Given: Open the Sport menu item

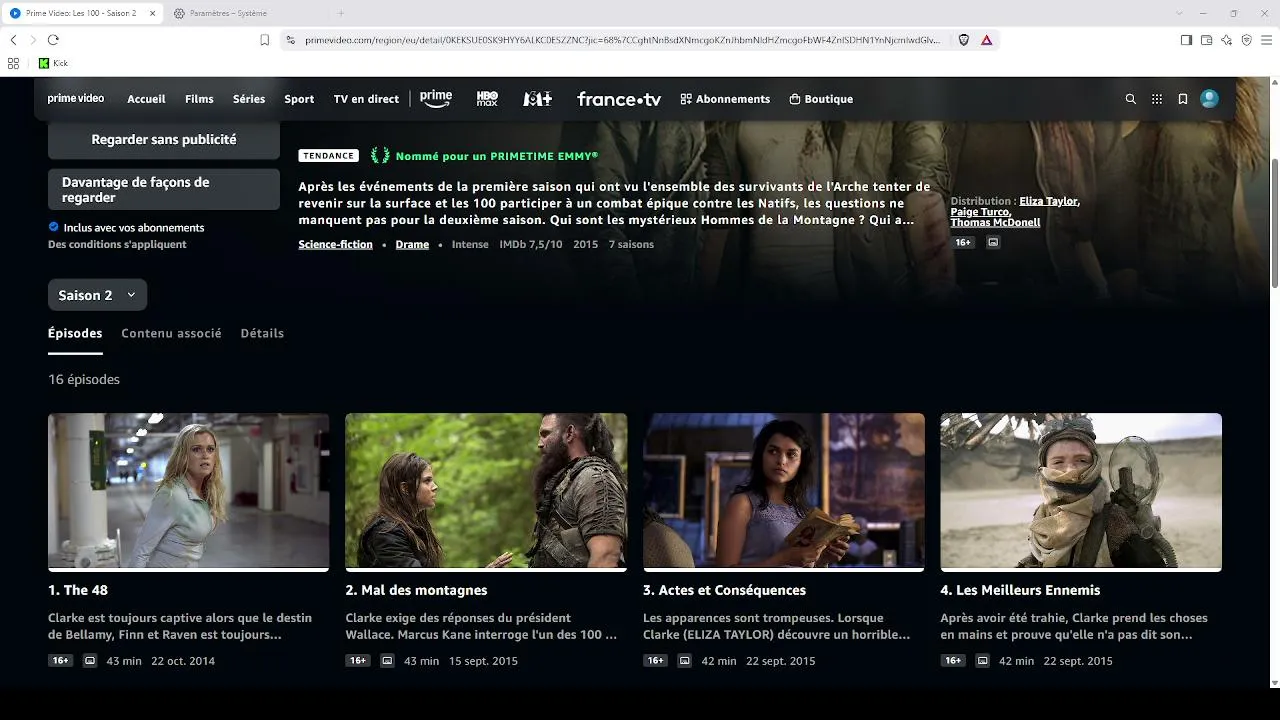Looking at the screenshot, I should tap(299, 99).
